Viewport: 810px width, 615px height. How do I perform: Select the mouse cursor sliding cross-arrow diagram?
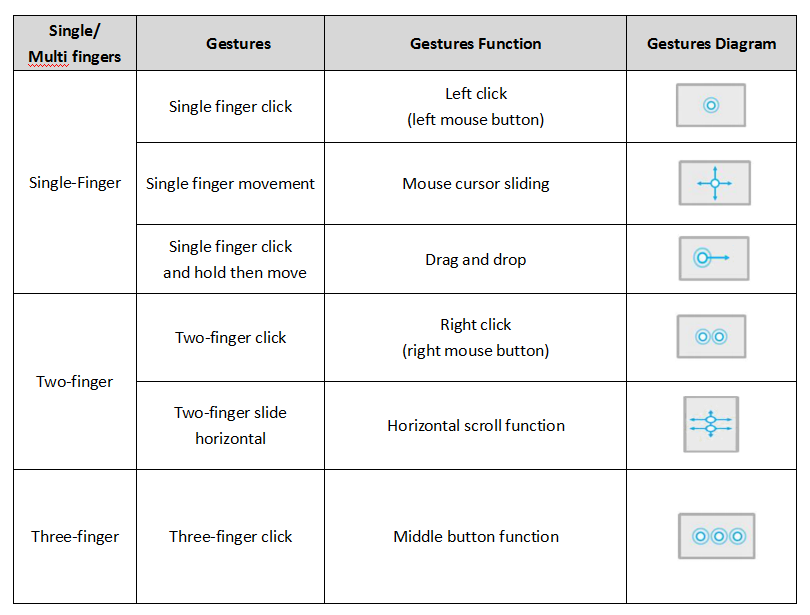point(714,183)
